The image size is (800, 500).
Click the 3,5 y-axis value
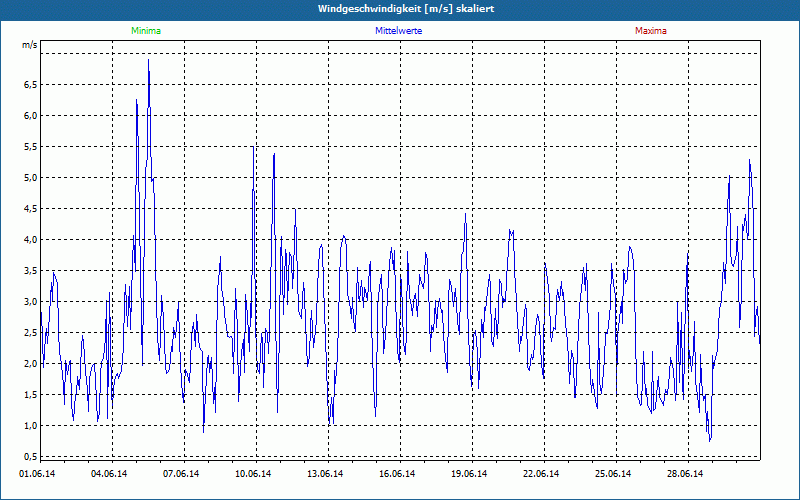31,271
